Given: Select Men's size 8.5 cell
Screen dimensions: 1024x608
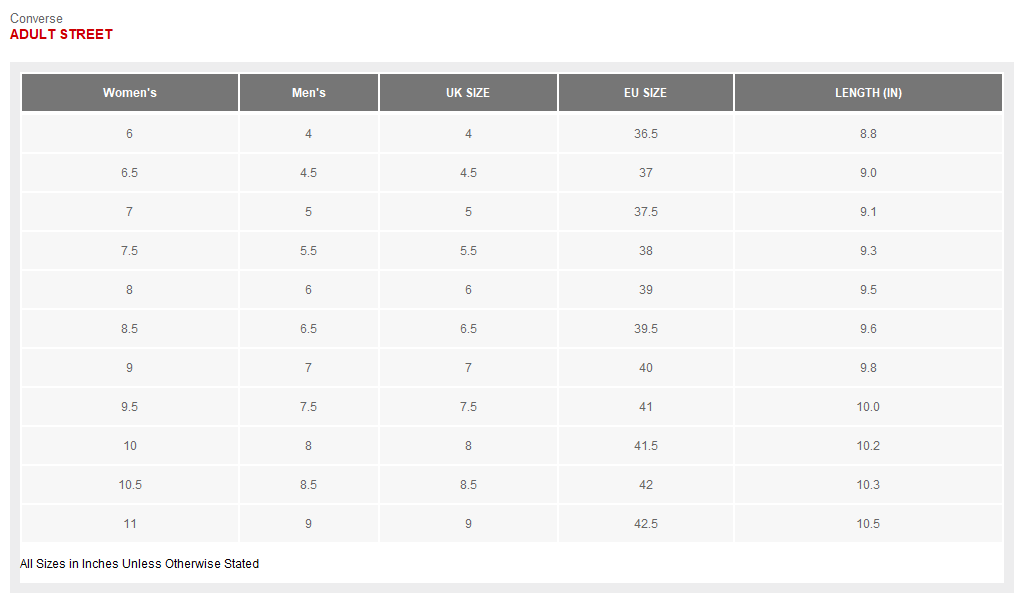Looking at the screenshot, I should tap(308, 485).
